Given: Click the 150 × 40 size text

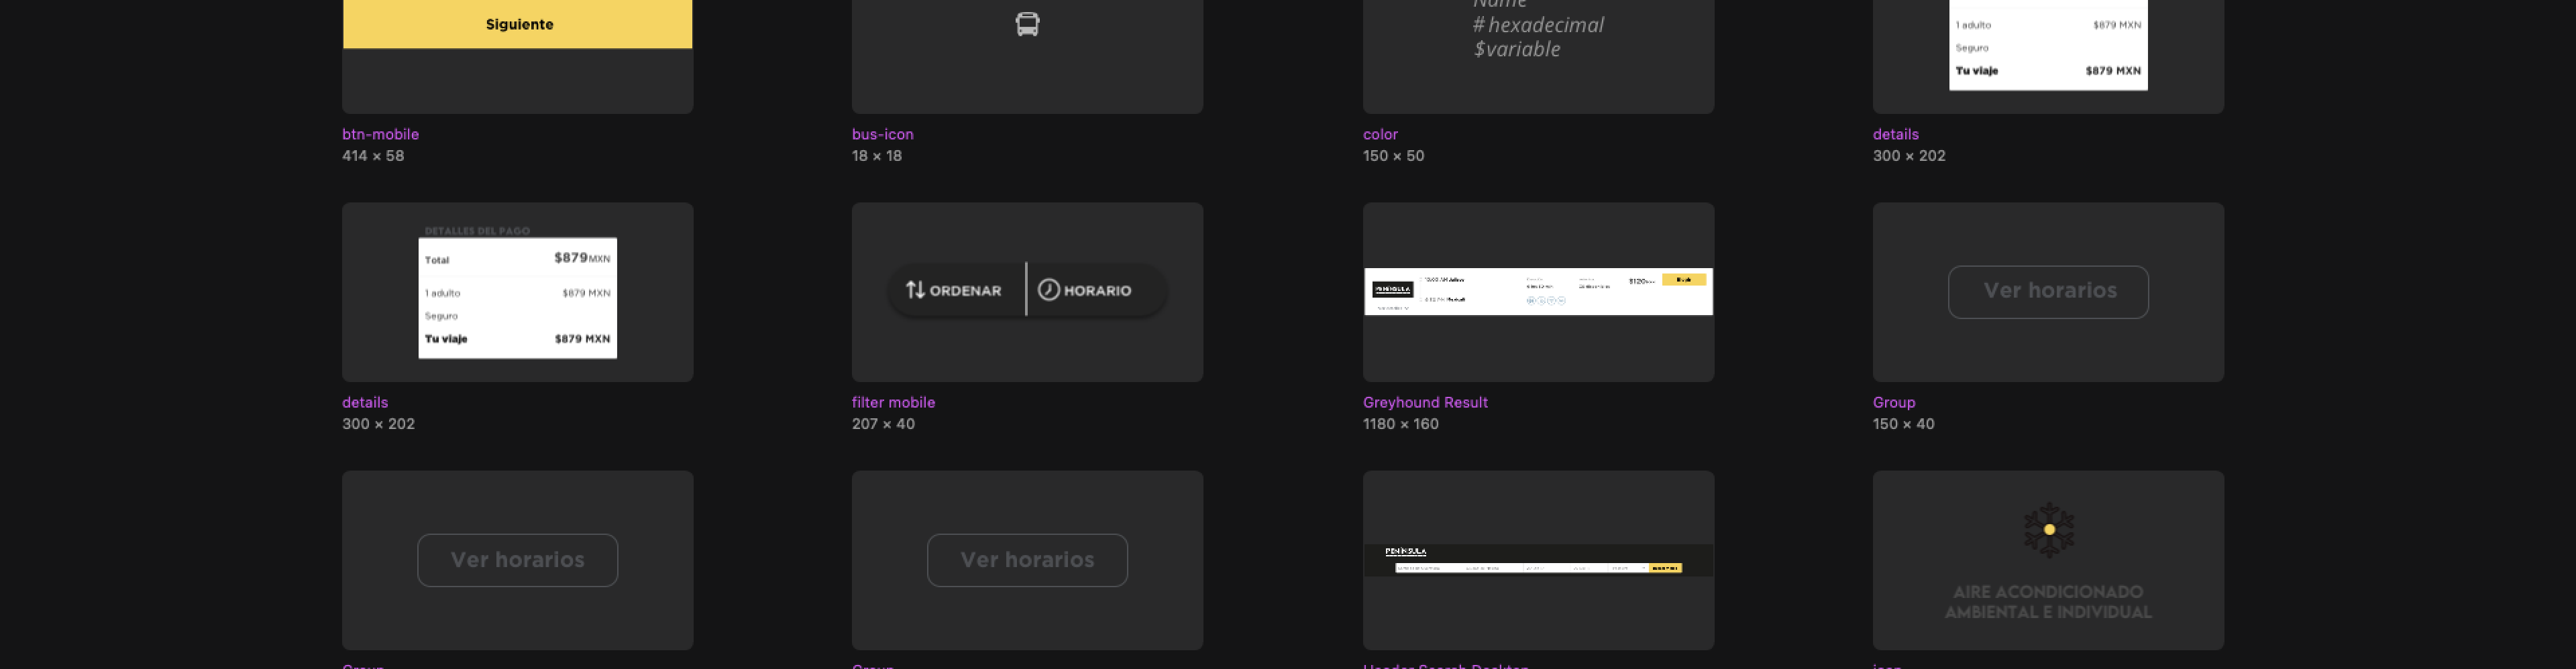Looking at the screenshot, I should pyautogui.click(x=1903, y=424).
